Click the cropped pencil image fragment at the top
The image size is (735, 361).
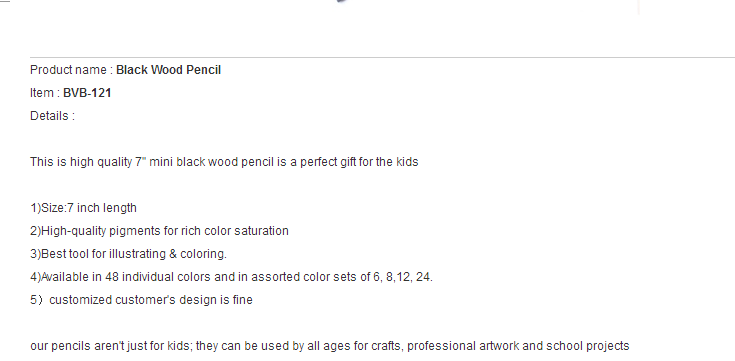tap(342, 1)
